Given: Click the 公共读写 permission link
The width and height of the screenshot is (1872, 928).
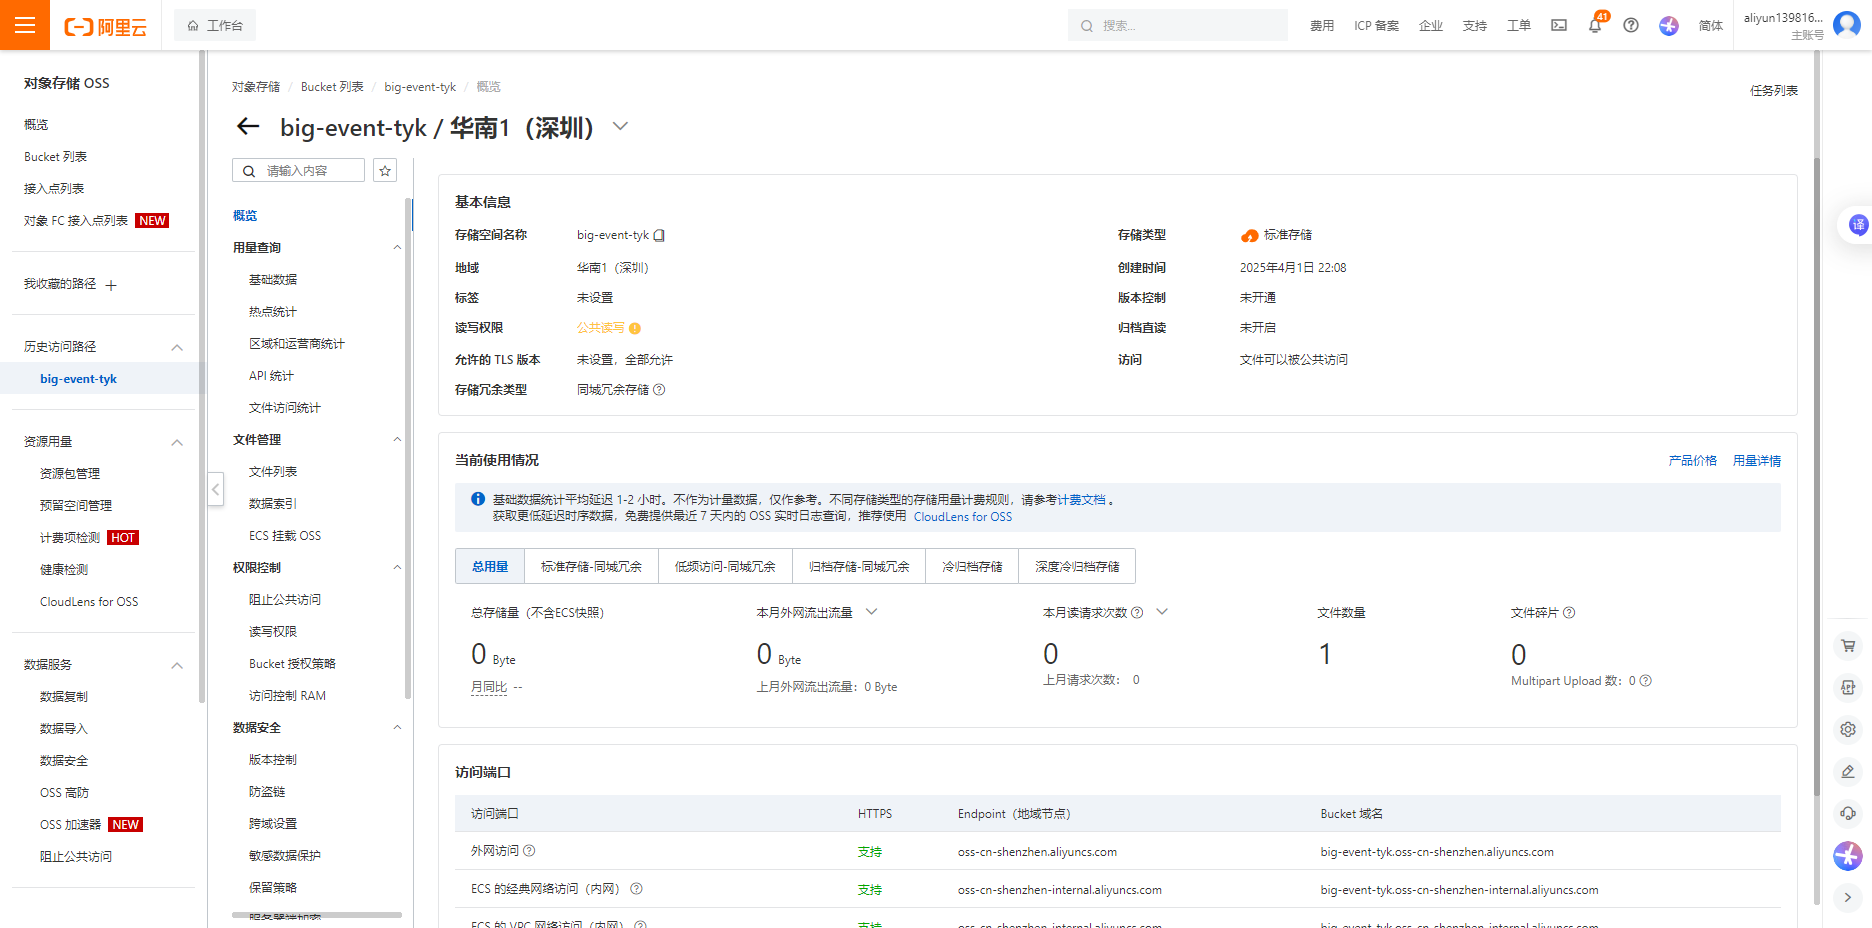Looking at the screenshot, I should [x=601, y=328].
